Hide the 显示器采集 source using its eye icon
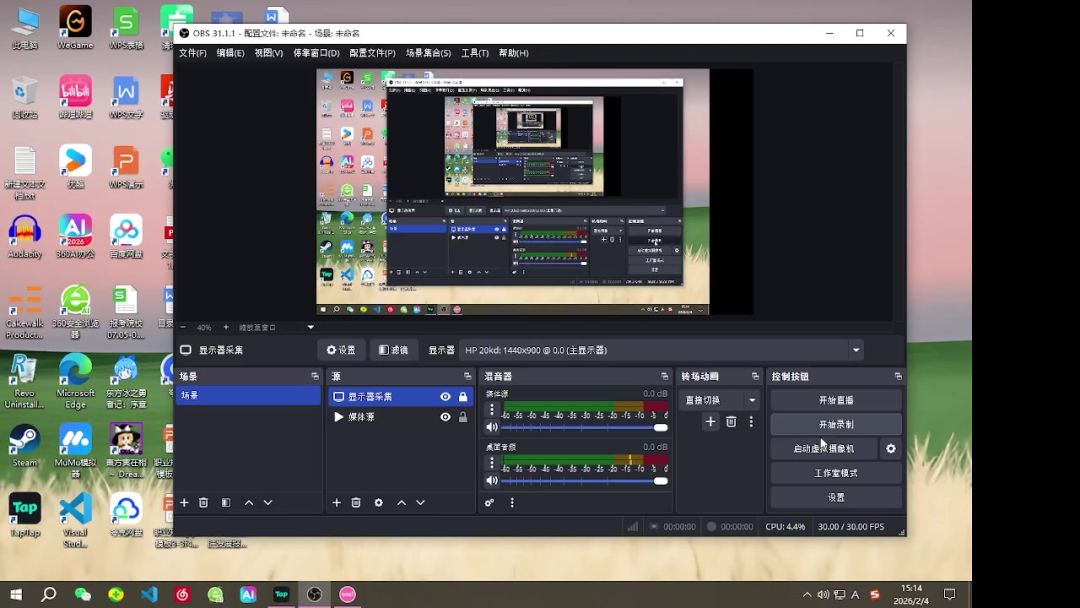Image resolution: width=1080 pixels, height=608 pixels. 445,397
